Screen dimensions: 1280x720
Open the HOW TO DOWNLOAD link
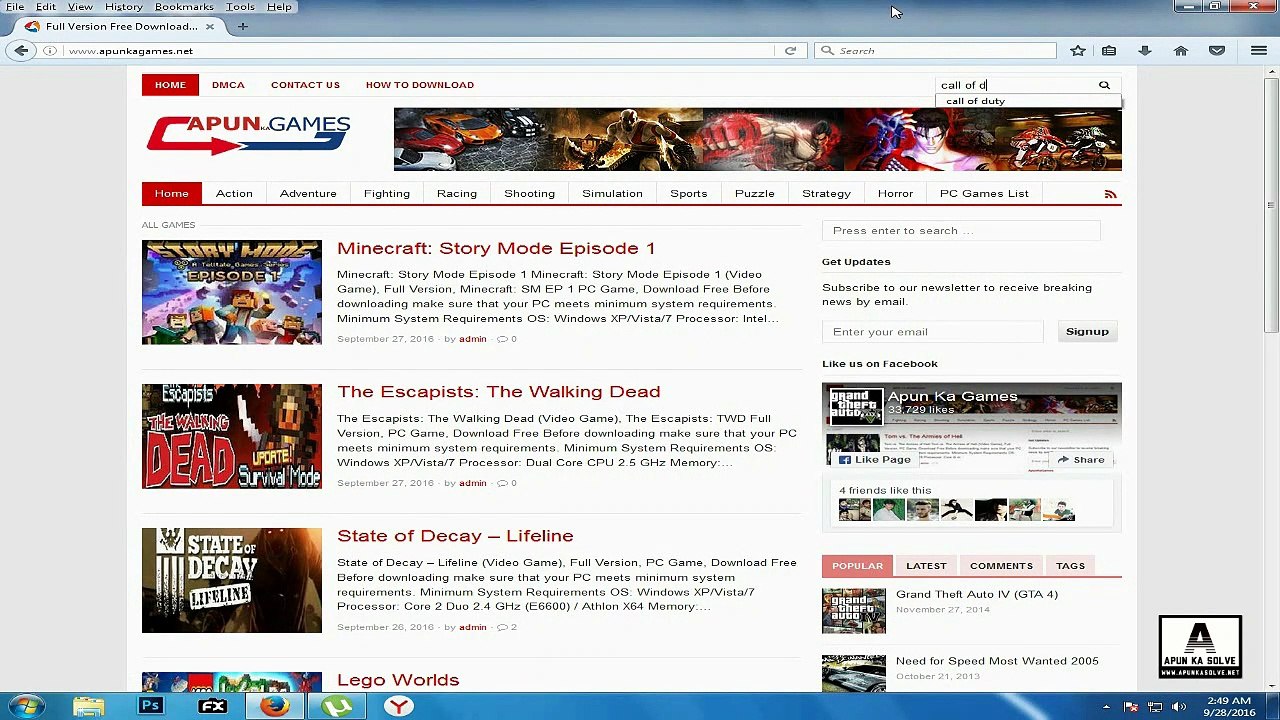click(420, 85)
